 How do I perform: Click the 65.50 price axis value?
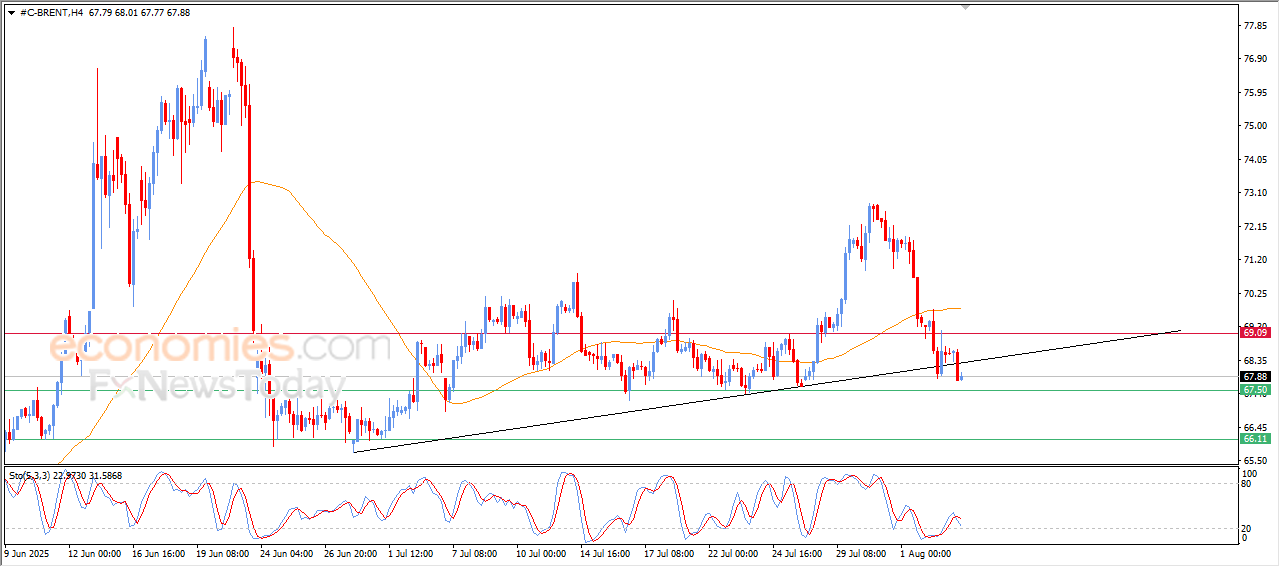pos(1255,461)
